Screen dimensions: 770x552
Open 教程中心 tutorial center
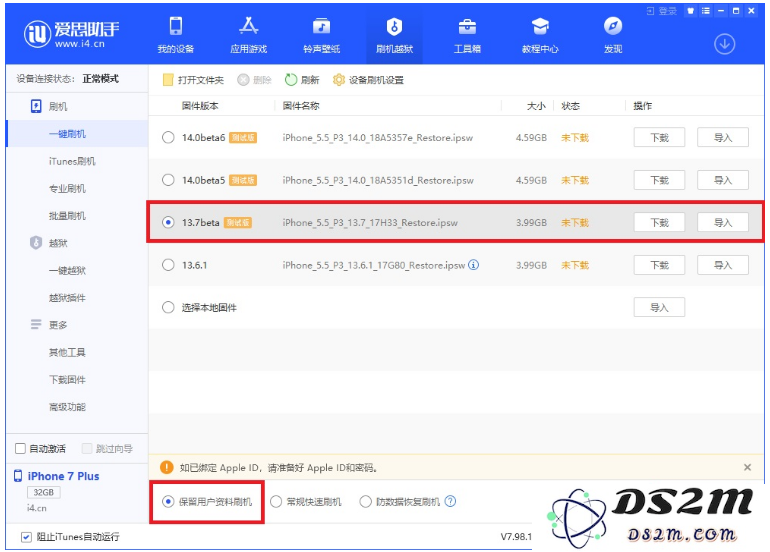pyautogui.click(x=540, y=35)
